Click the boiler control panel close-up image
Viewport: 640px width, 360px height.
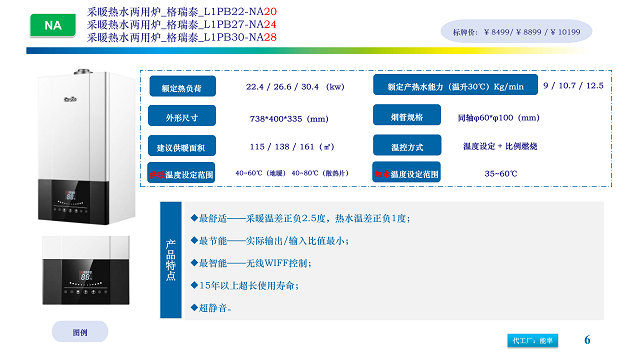pyautogui.click(x=86, y=270)
